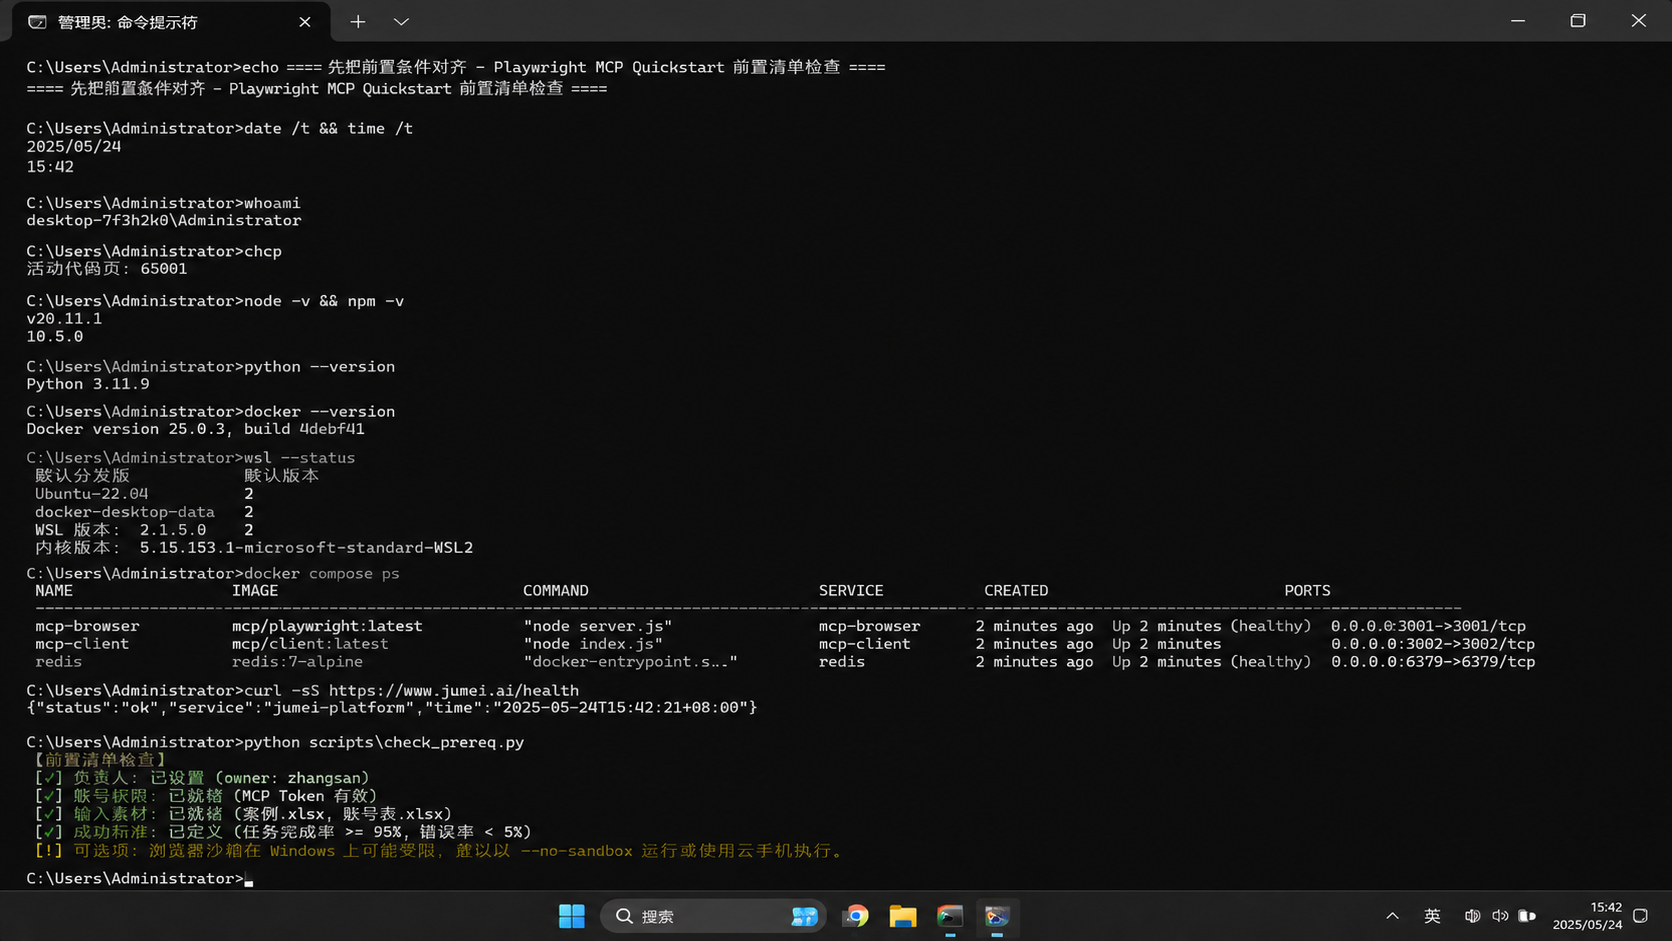Launch Google Chrome from taskbar
1672x941 pixels.
tap(856, 916)
